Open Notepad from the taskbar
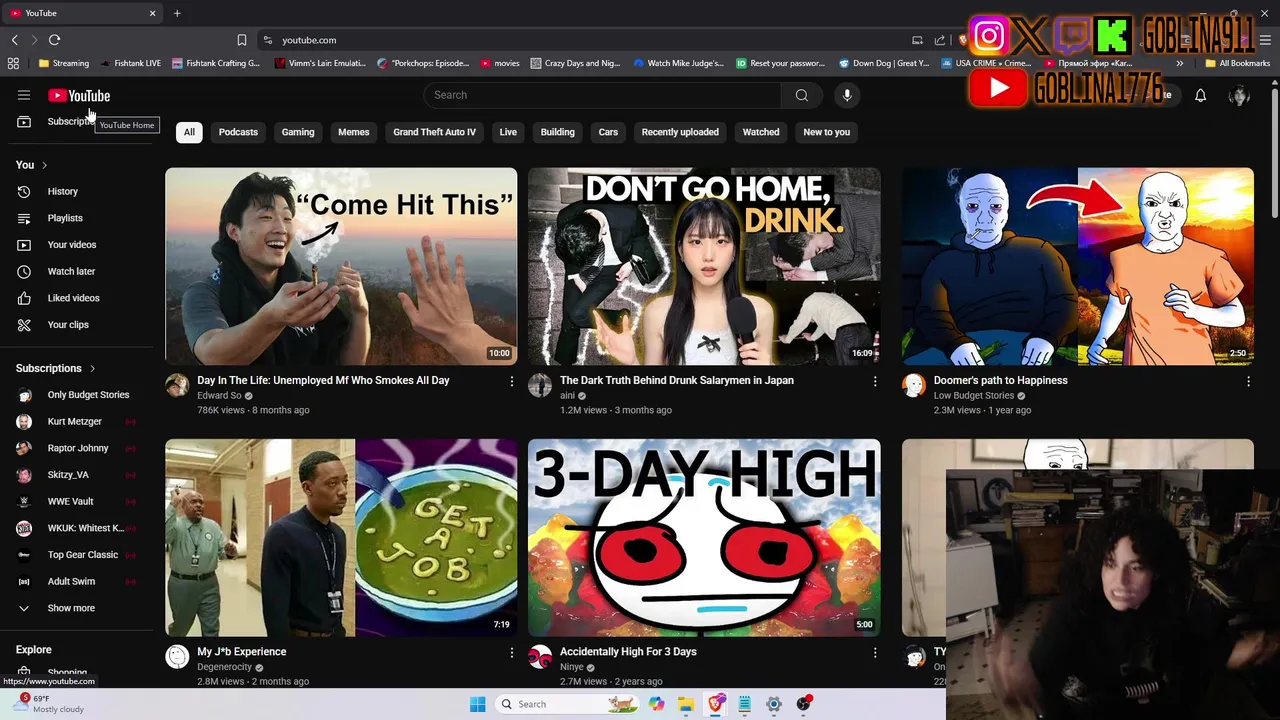The width and height of the screenshot is (1280, 720). tap(745, 704)
